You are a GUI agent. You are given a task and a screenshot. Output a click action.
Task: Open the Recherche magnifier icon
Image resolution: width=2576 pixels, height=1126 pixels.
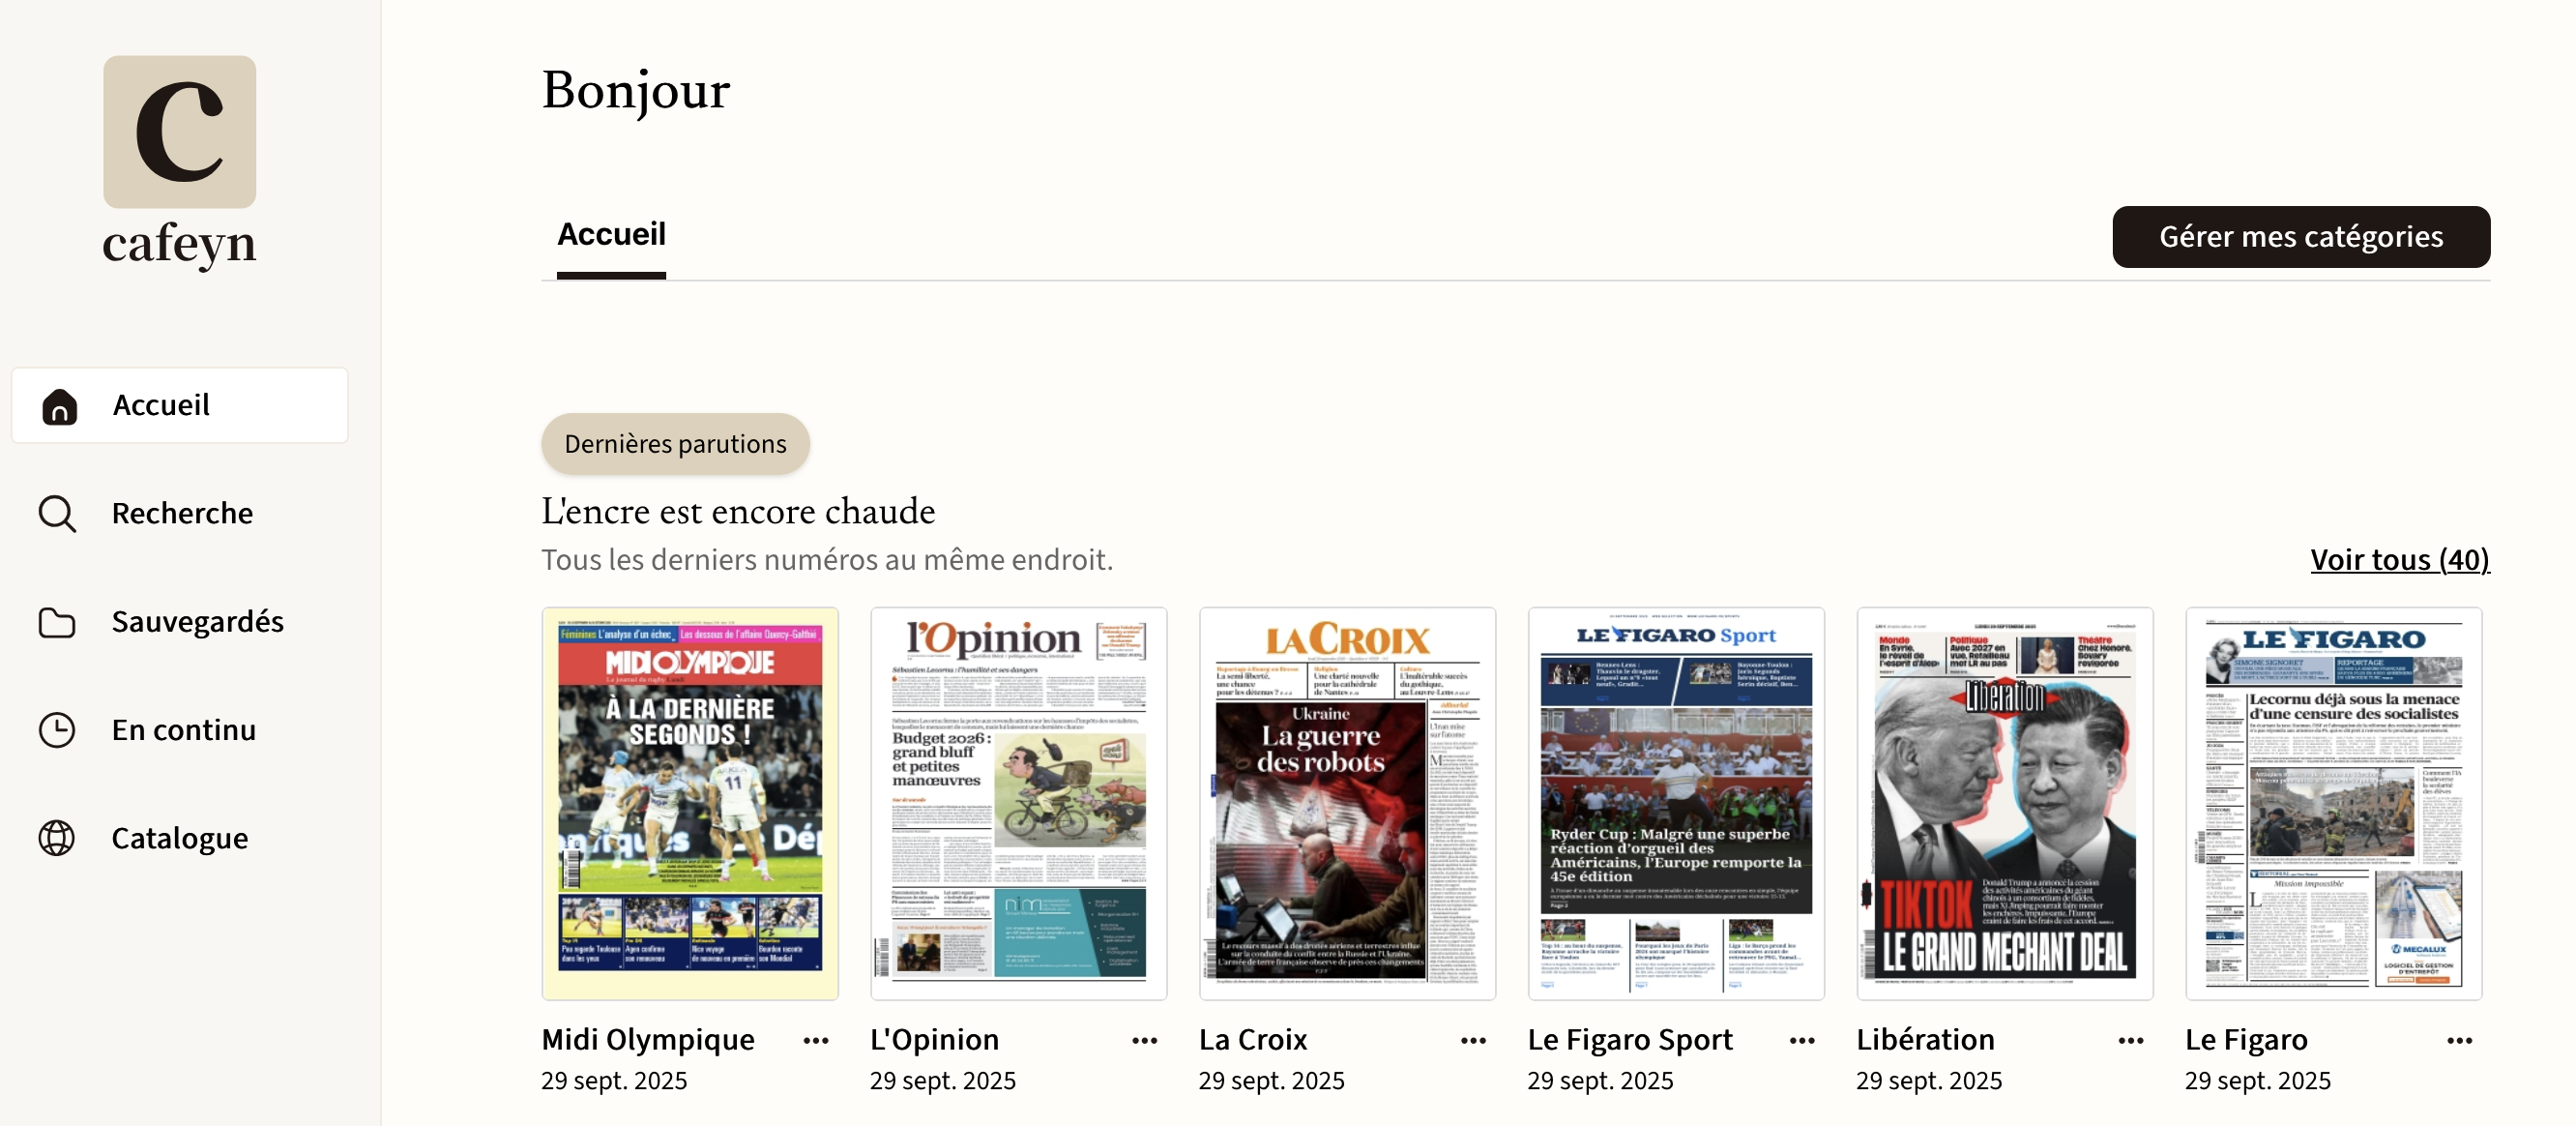(x=57, y=514)
